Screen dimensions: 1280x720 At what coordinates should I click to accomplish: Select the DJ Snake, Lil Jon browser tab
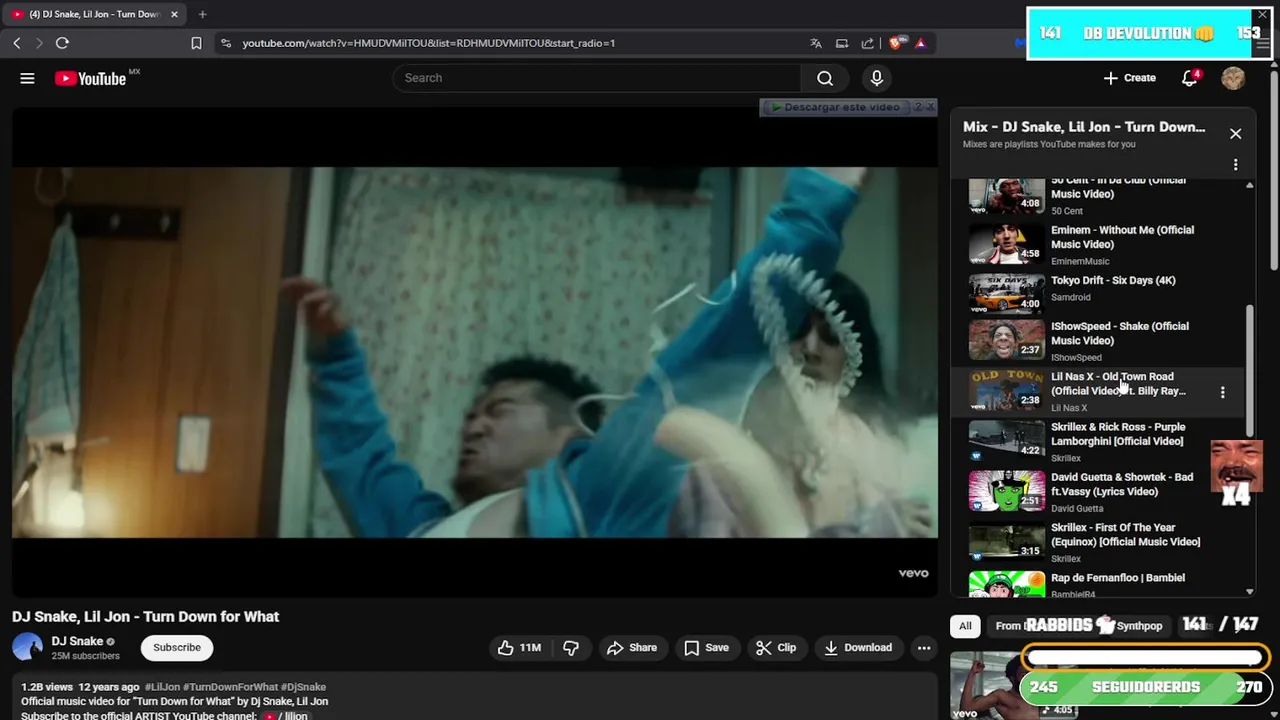coord(95,14)
